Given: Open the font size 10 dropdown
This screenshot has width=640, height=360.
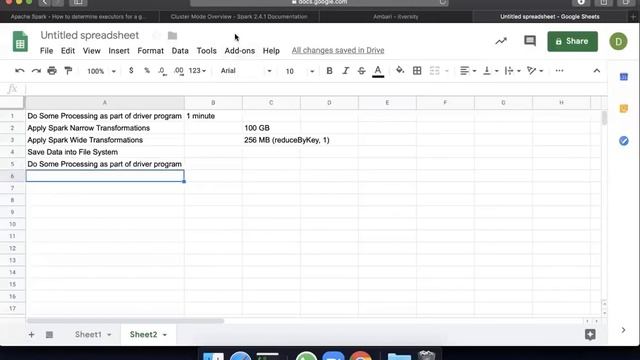Looking at the screenshot, I should click(300, 71).
